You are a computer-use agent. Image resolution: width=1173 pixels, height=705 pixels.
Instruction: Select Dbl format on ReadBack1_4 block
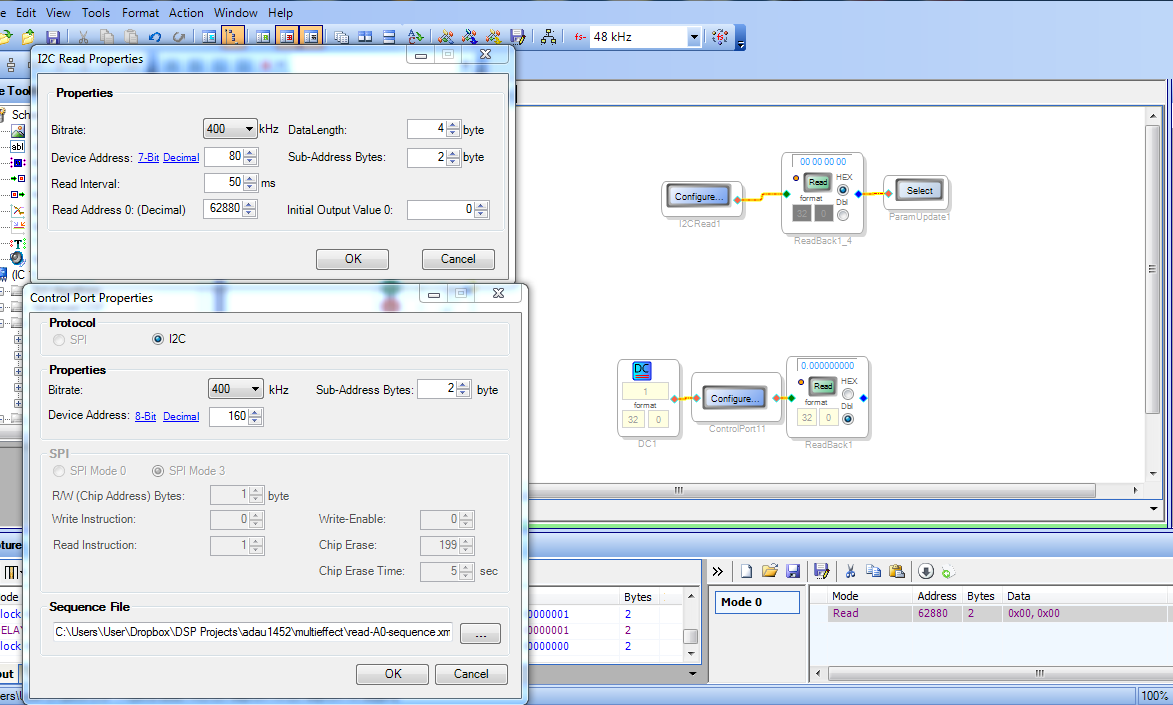click(x=843, y=215)
